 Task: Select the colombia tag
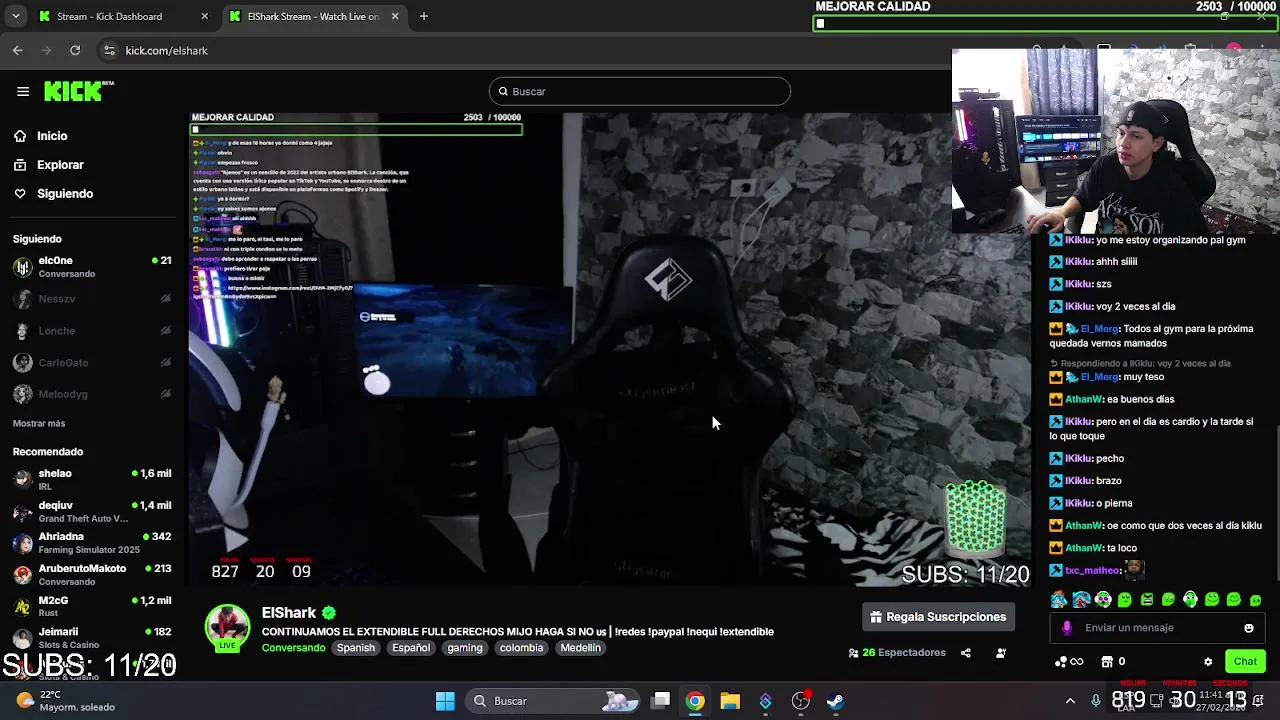coord(521,648)
